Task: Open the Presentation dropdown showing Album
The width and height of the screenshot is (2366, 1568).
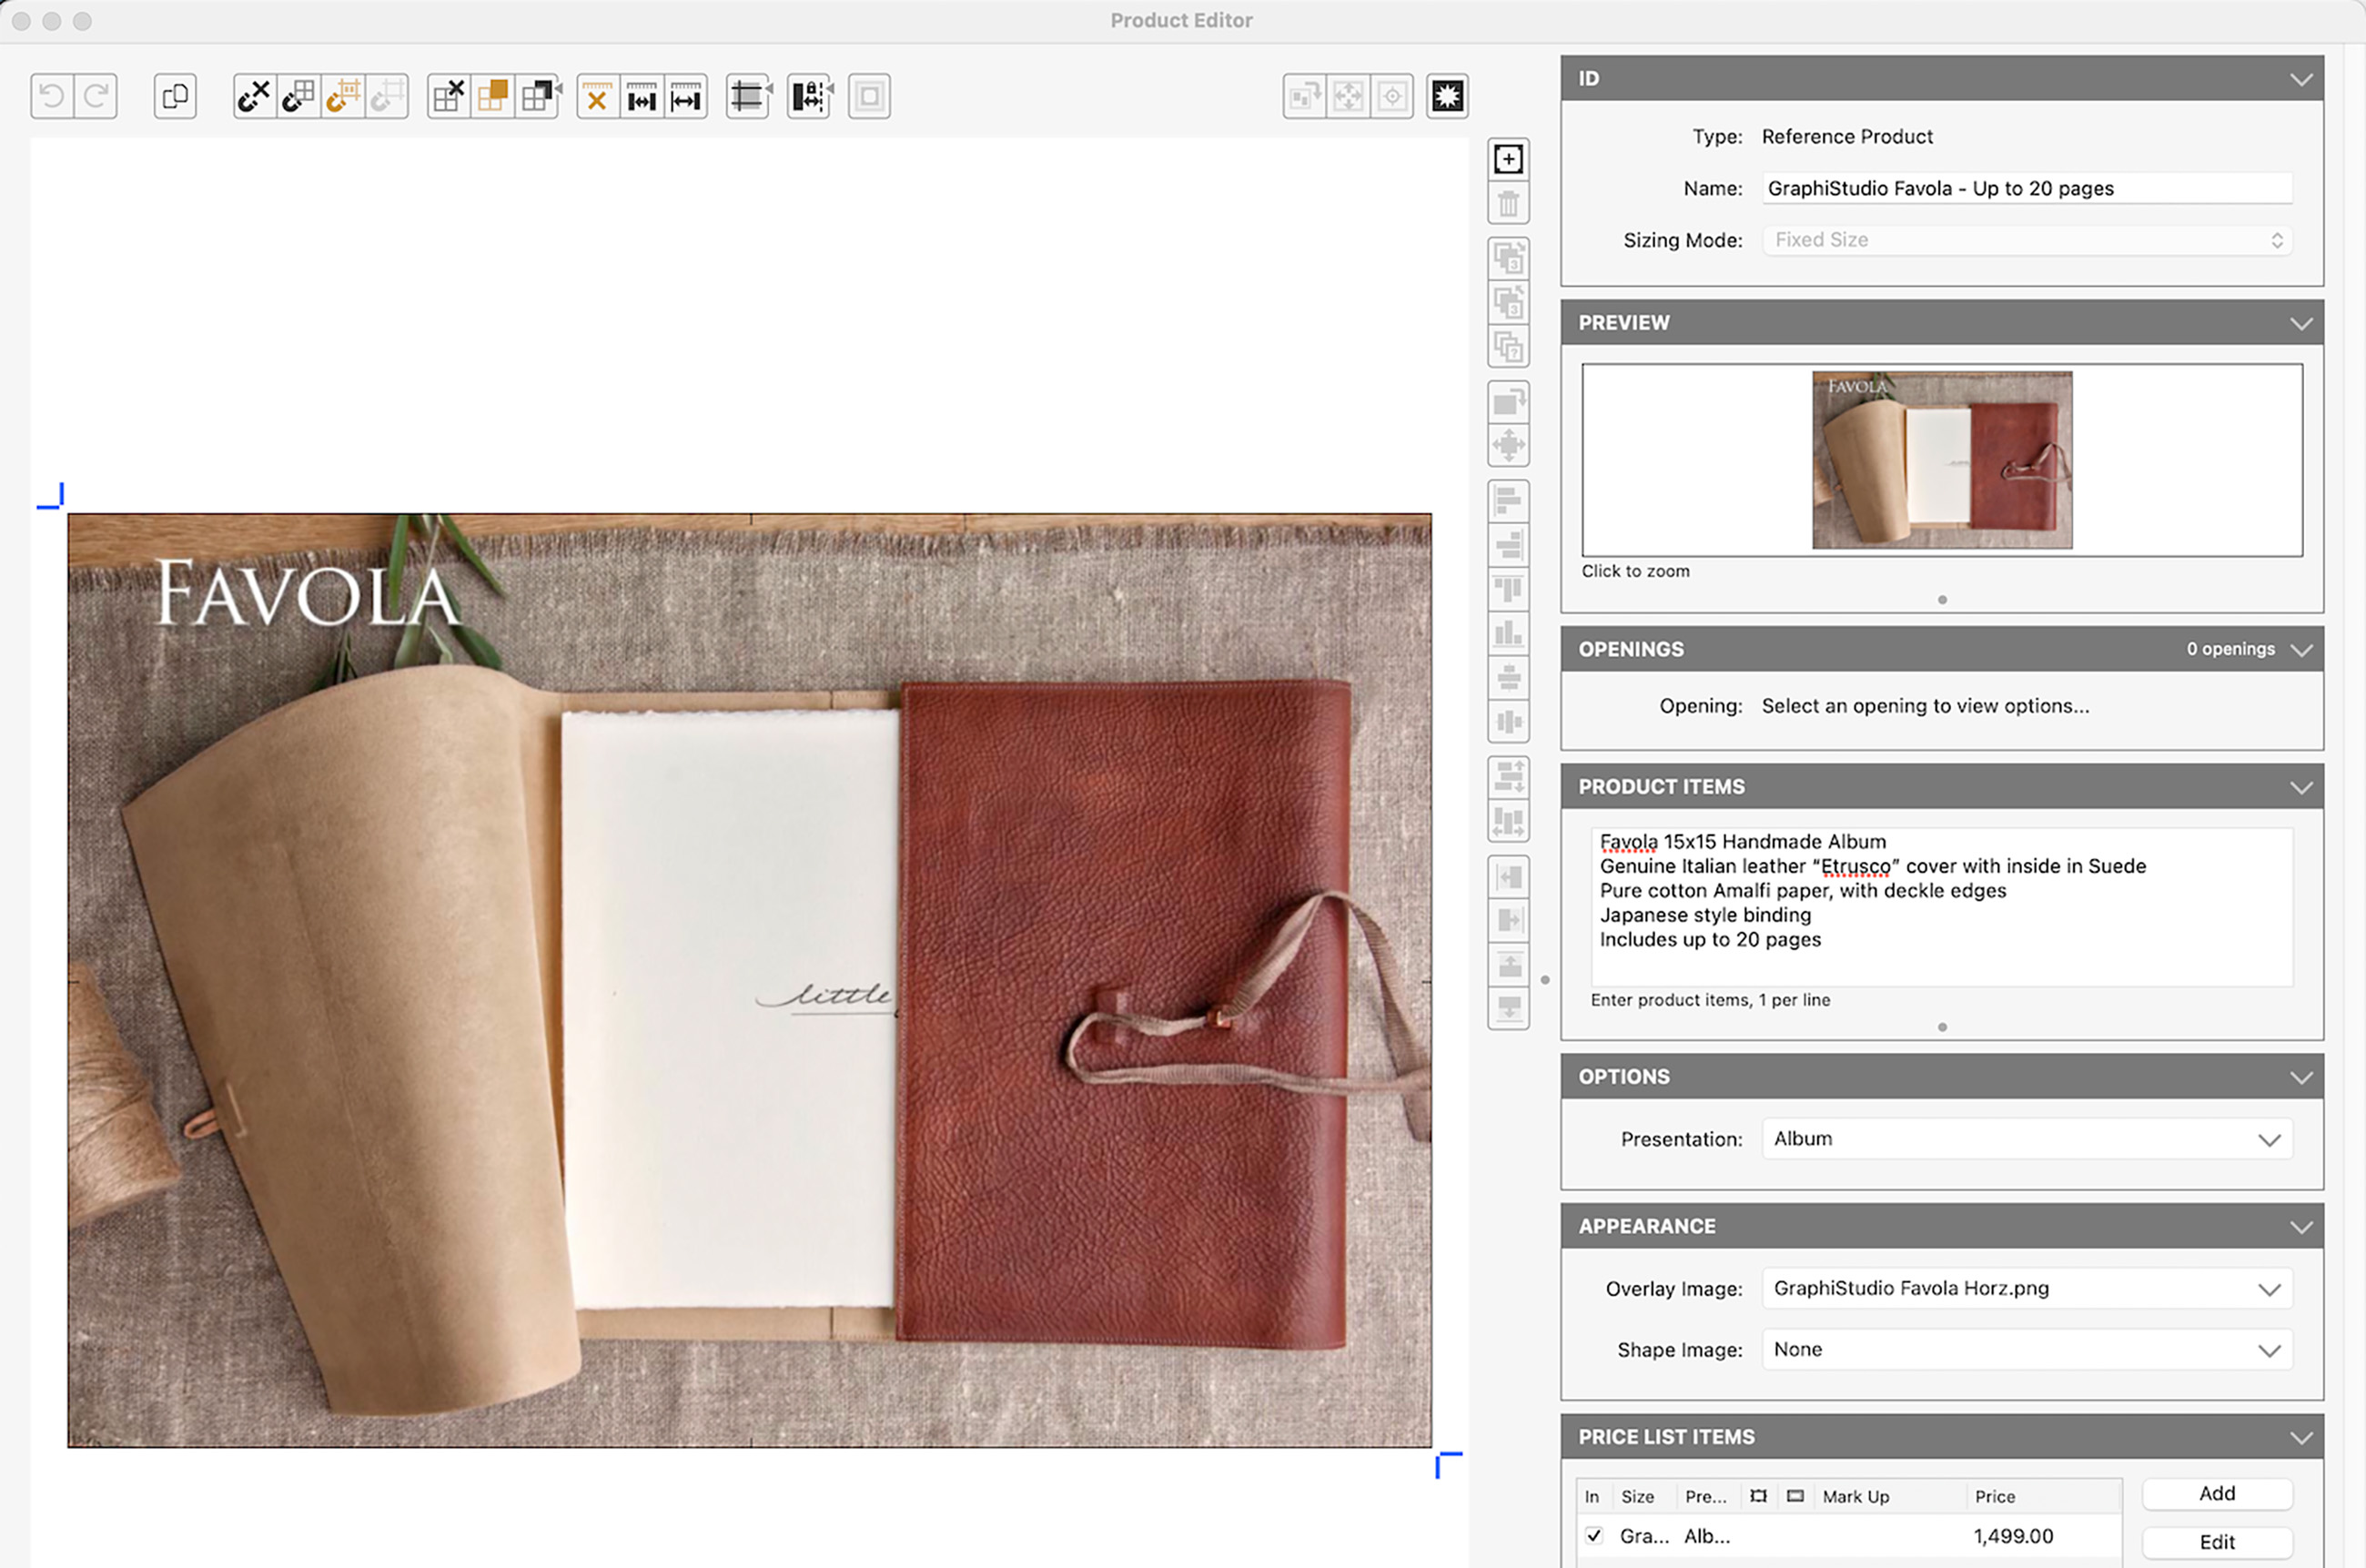Action: pos(2026,1139)
